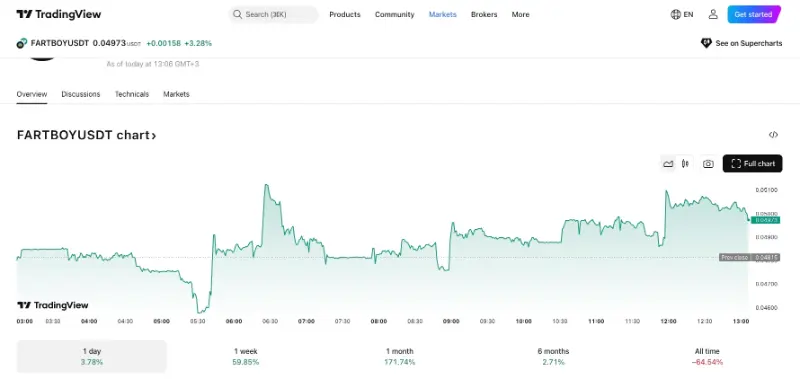Switch to the Markets tab below header
The image size is (800, 379).
[176, 94]
